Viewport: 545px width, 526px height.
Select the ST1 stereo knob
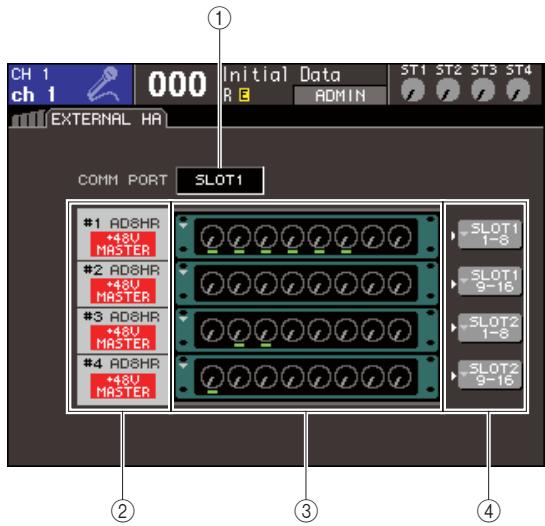[x=413, y=90]
